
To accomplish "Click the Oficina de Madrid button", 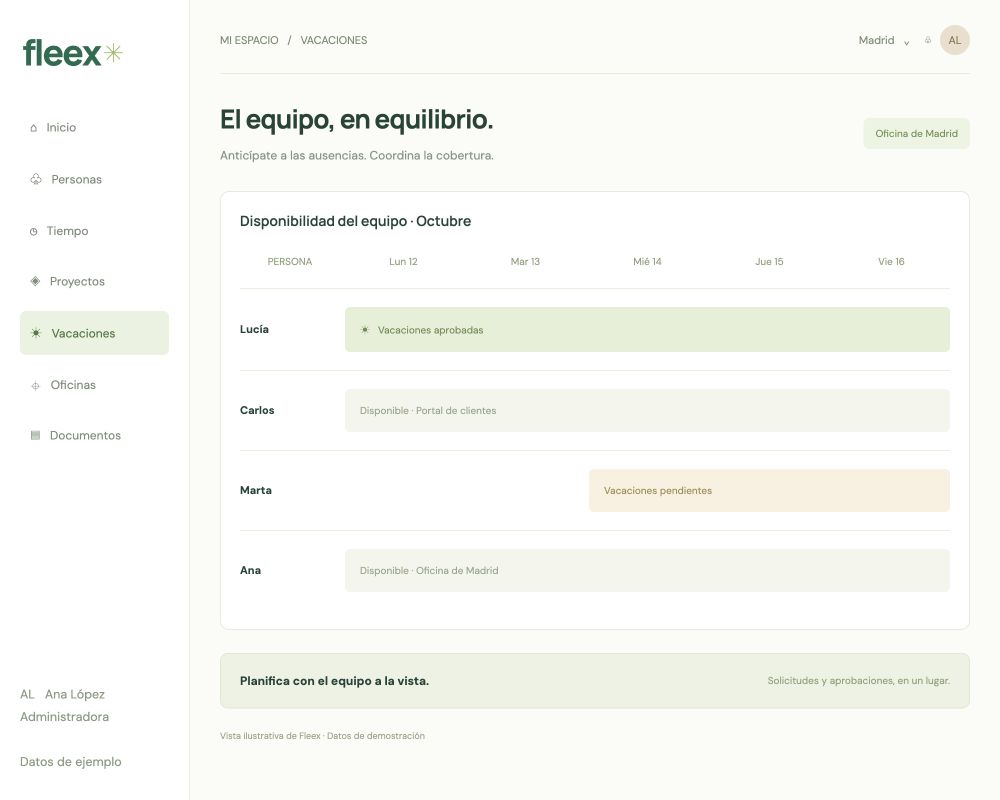I will [916, 133].
